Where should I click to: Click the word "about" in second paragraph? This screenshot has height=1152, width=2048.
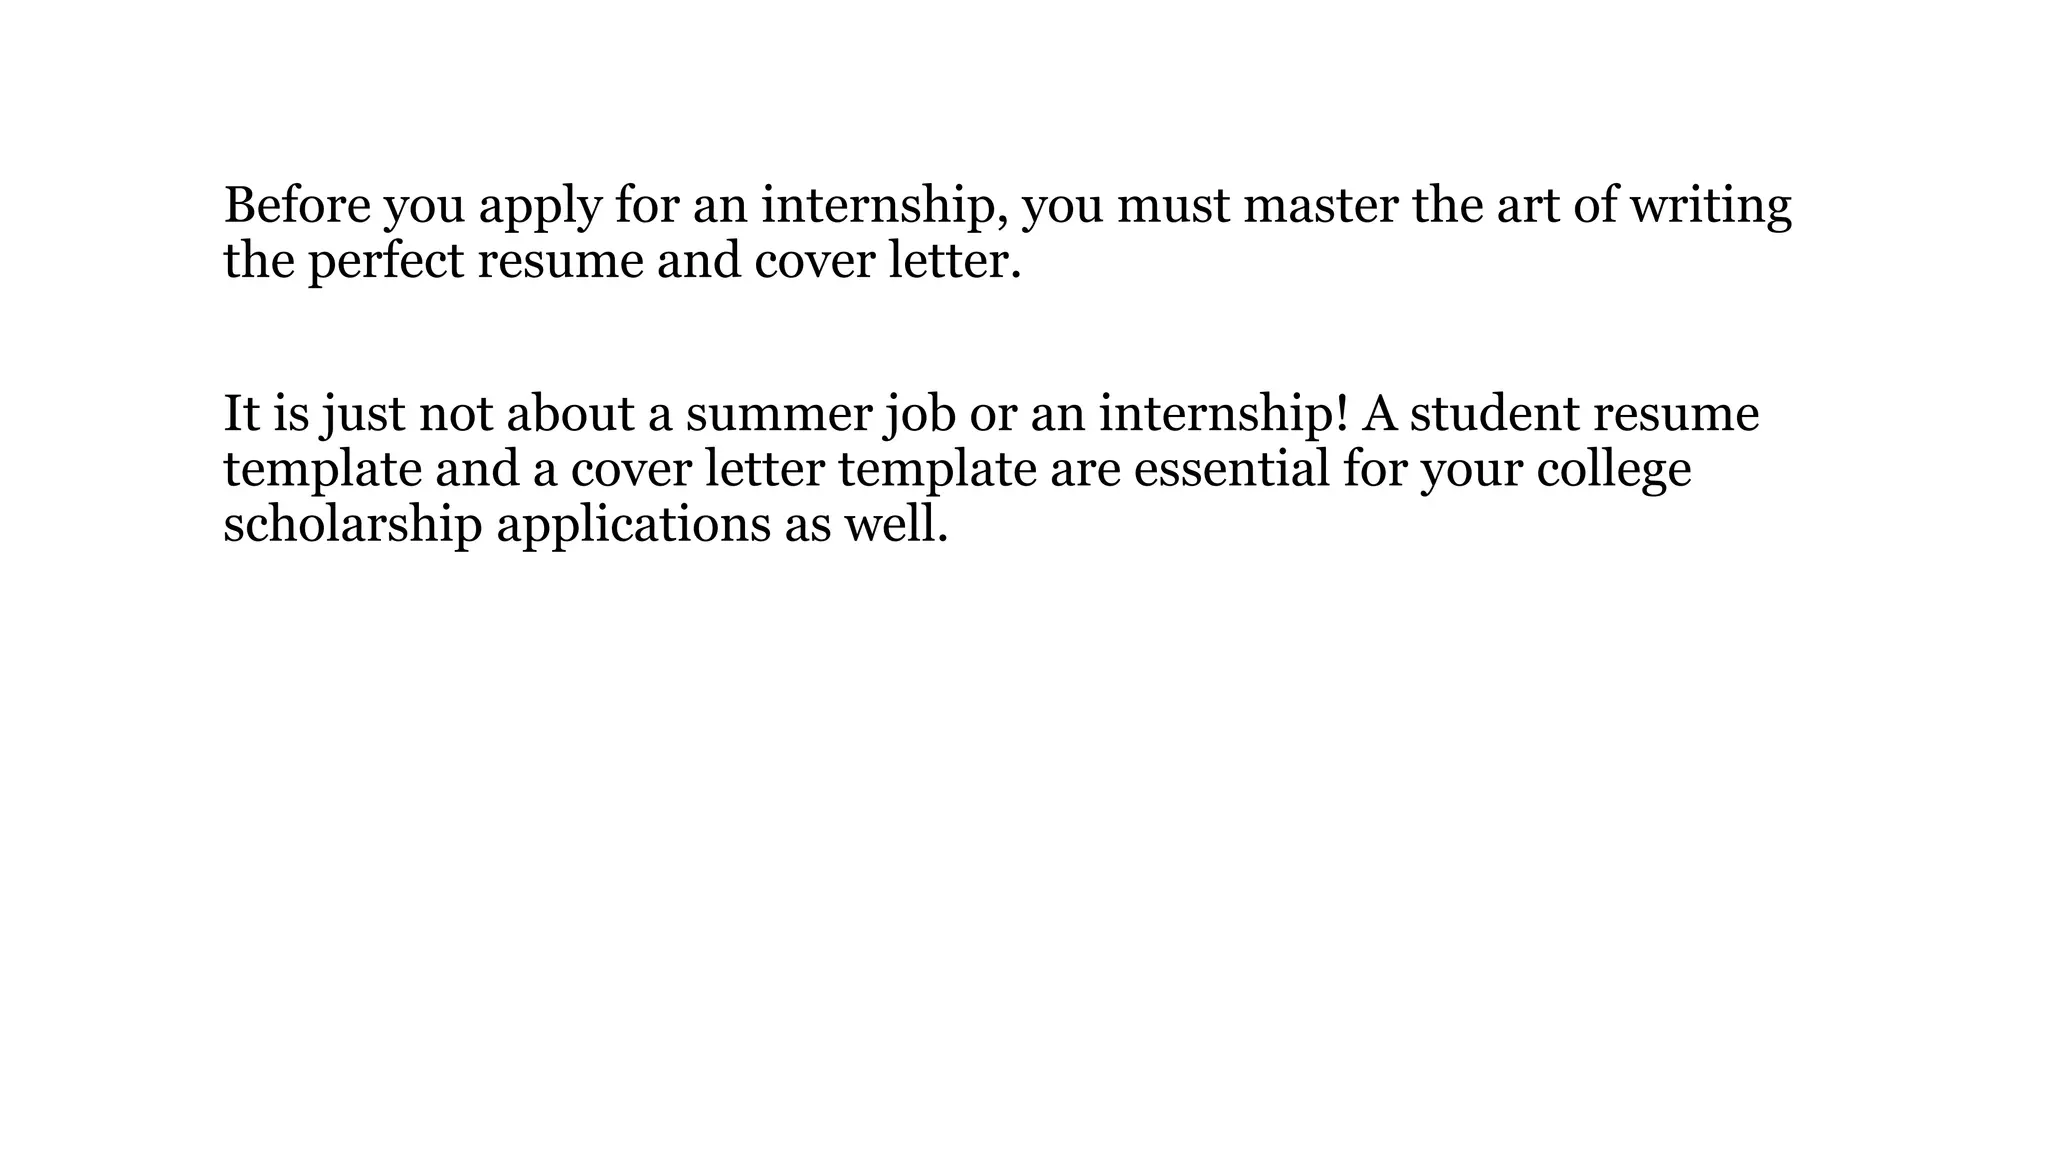(570, 414)
